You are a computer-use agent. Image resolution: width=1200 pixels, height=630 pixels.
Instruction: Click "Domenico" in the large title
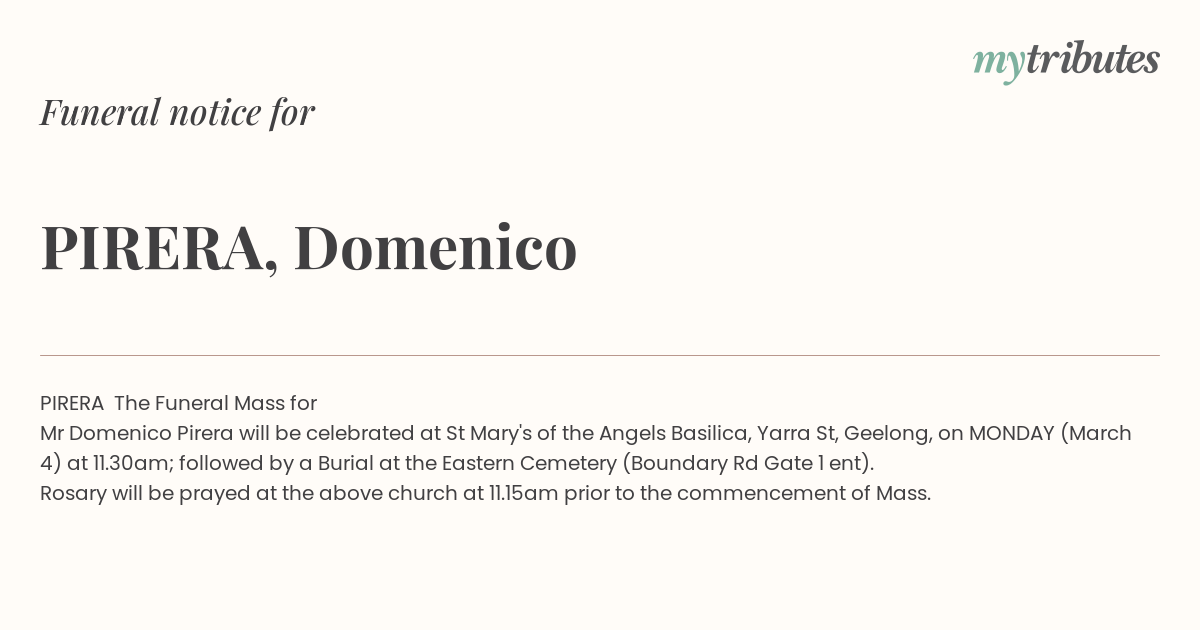(x=436, y=247)
